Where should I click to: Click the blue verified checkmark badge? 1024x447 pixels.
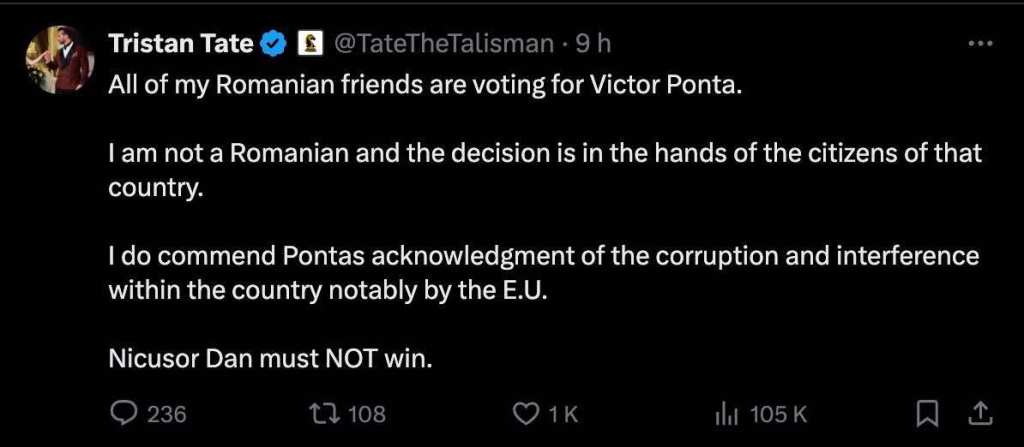tap(274, 43)
